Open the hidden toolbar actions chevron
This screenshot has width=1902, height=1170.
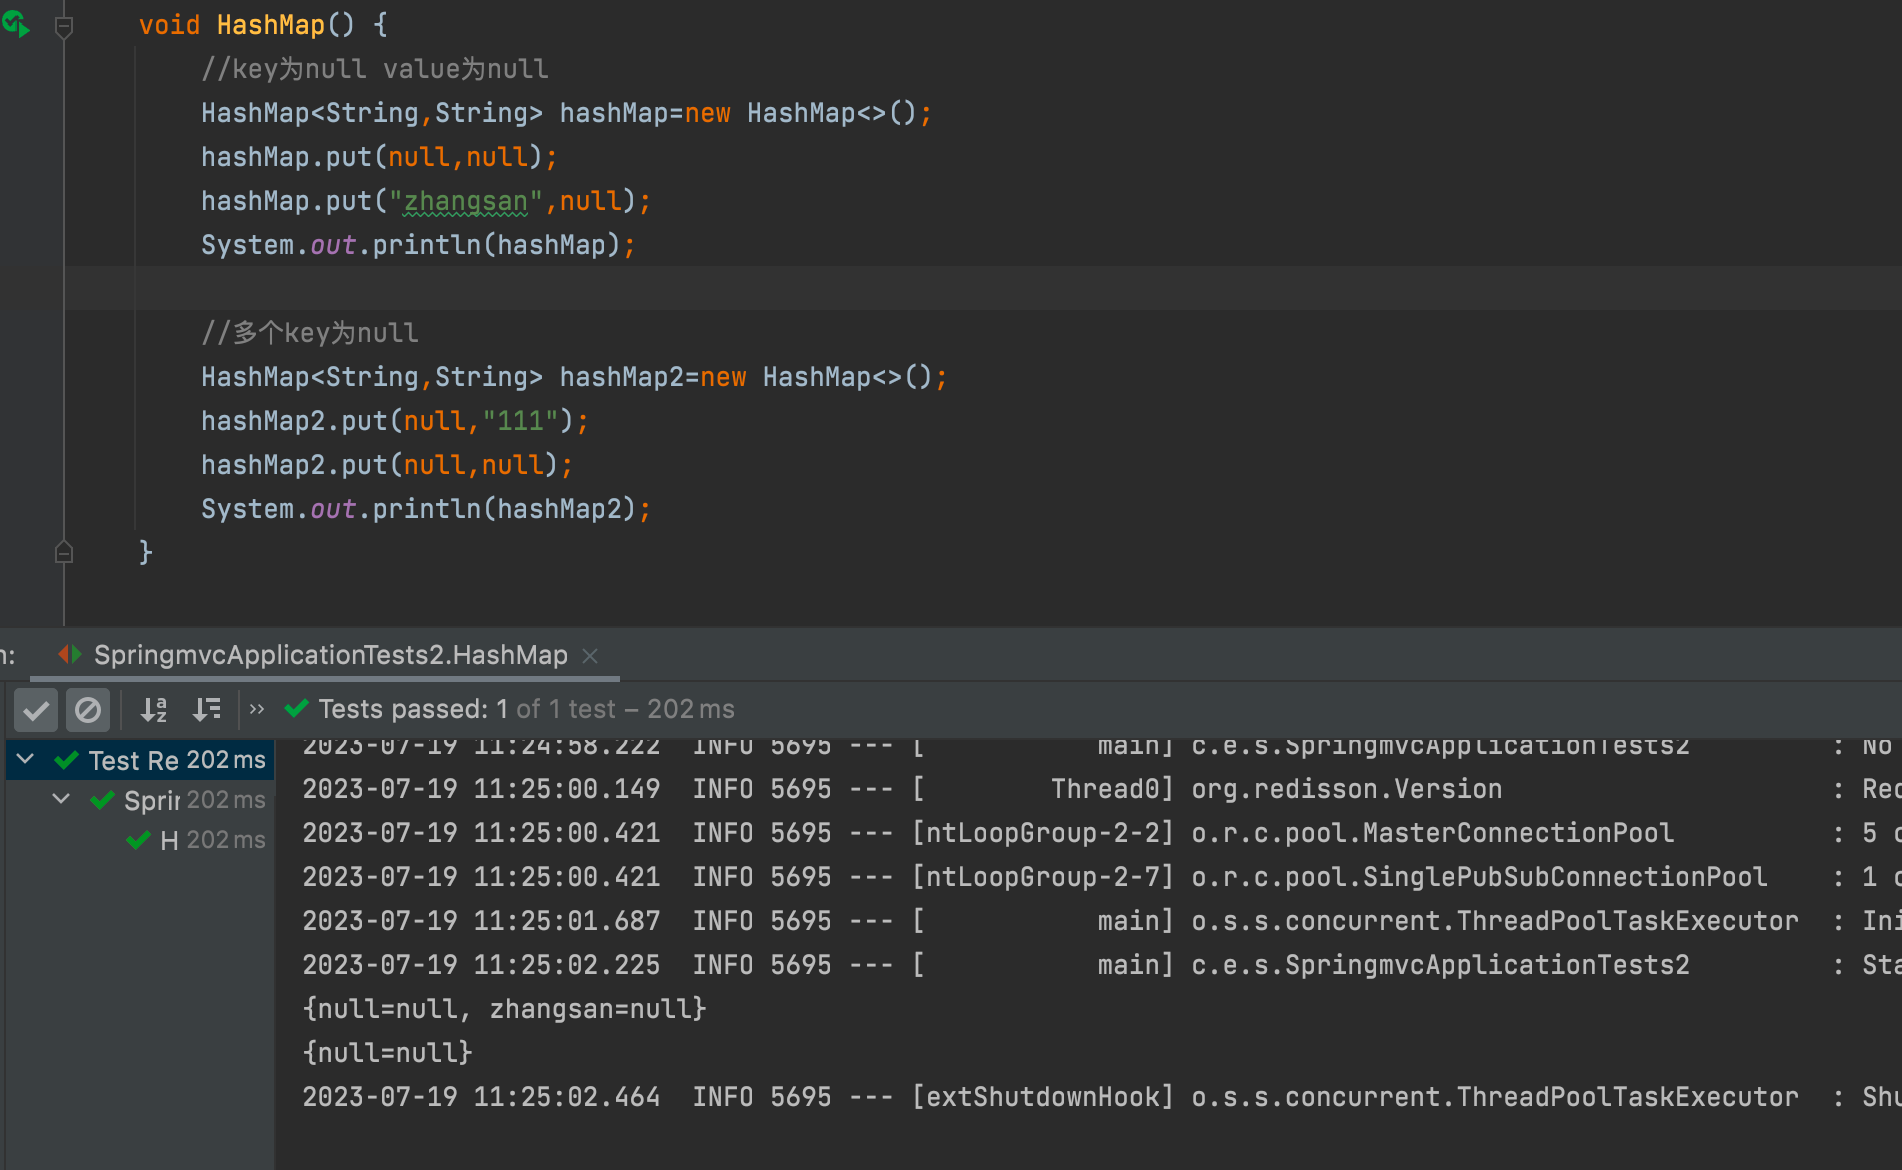coord(256,709)
